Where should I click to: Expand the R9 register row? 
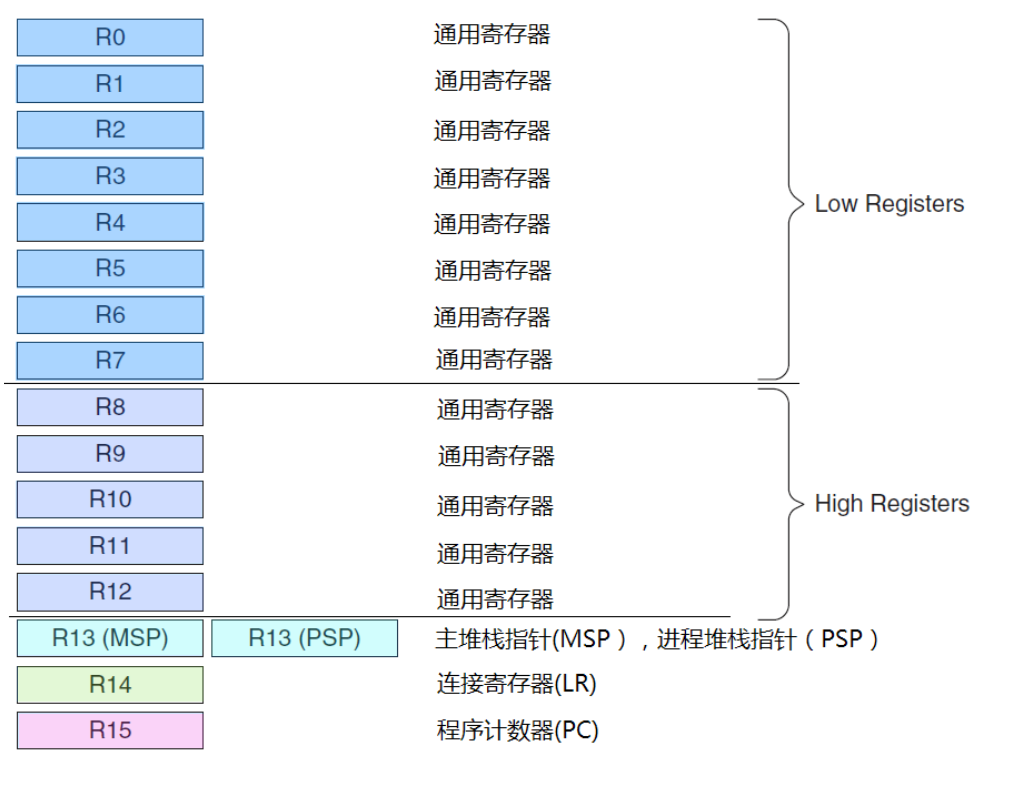point(109,453)
